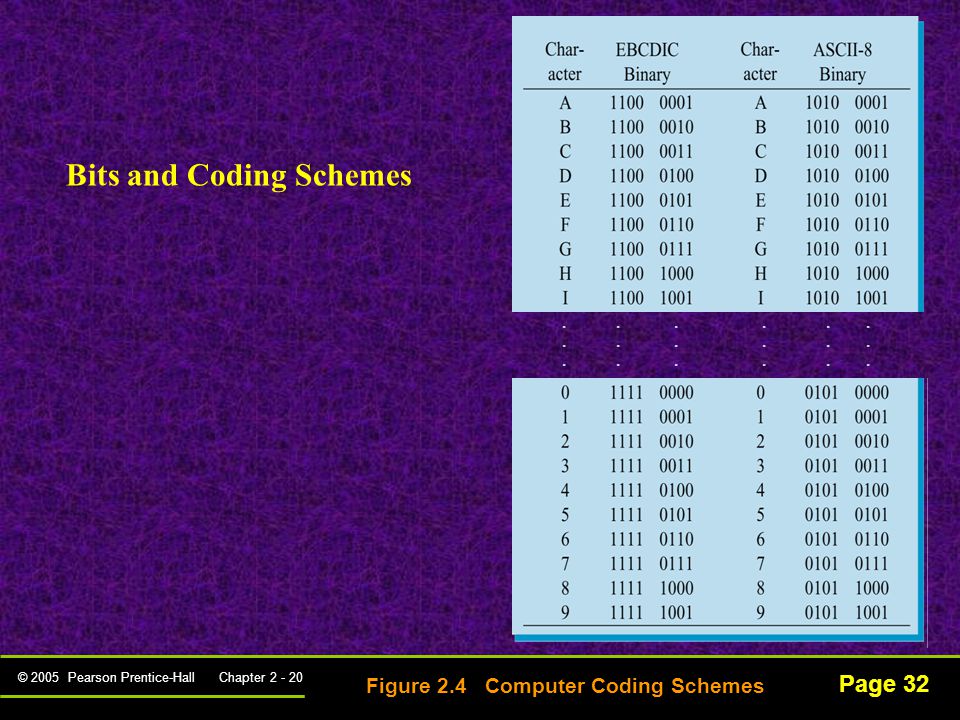Click EBCDIC code '1111 0001' for digit 1
This screenshot has width=960, height=720.
click(651, 418)
